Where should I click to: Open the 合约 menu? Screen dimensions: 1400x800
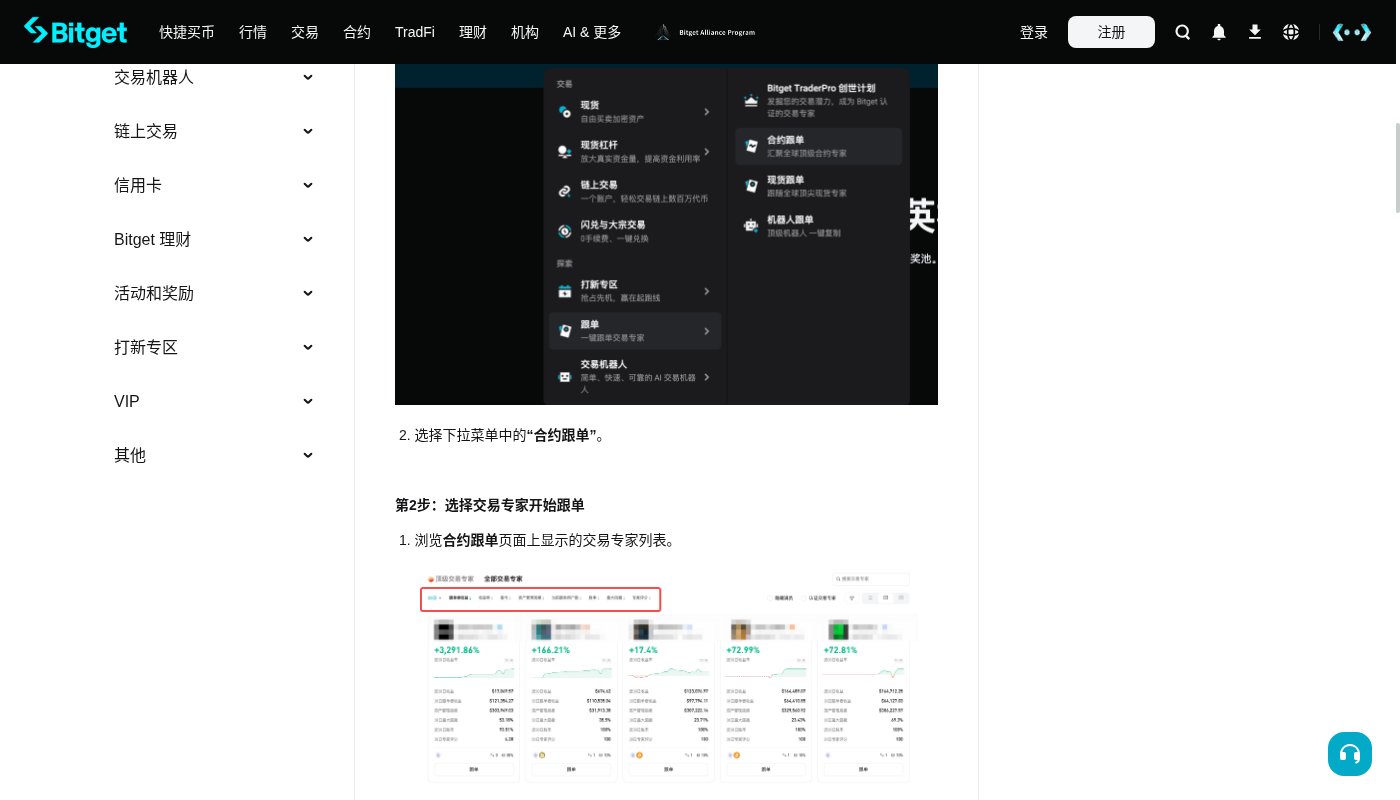click(357, 32)
